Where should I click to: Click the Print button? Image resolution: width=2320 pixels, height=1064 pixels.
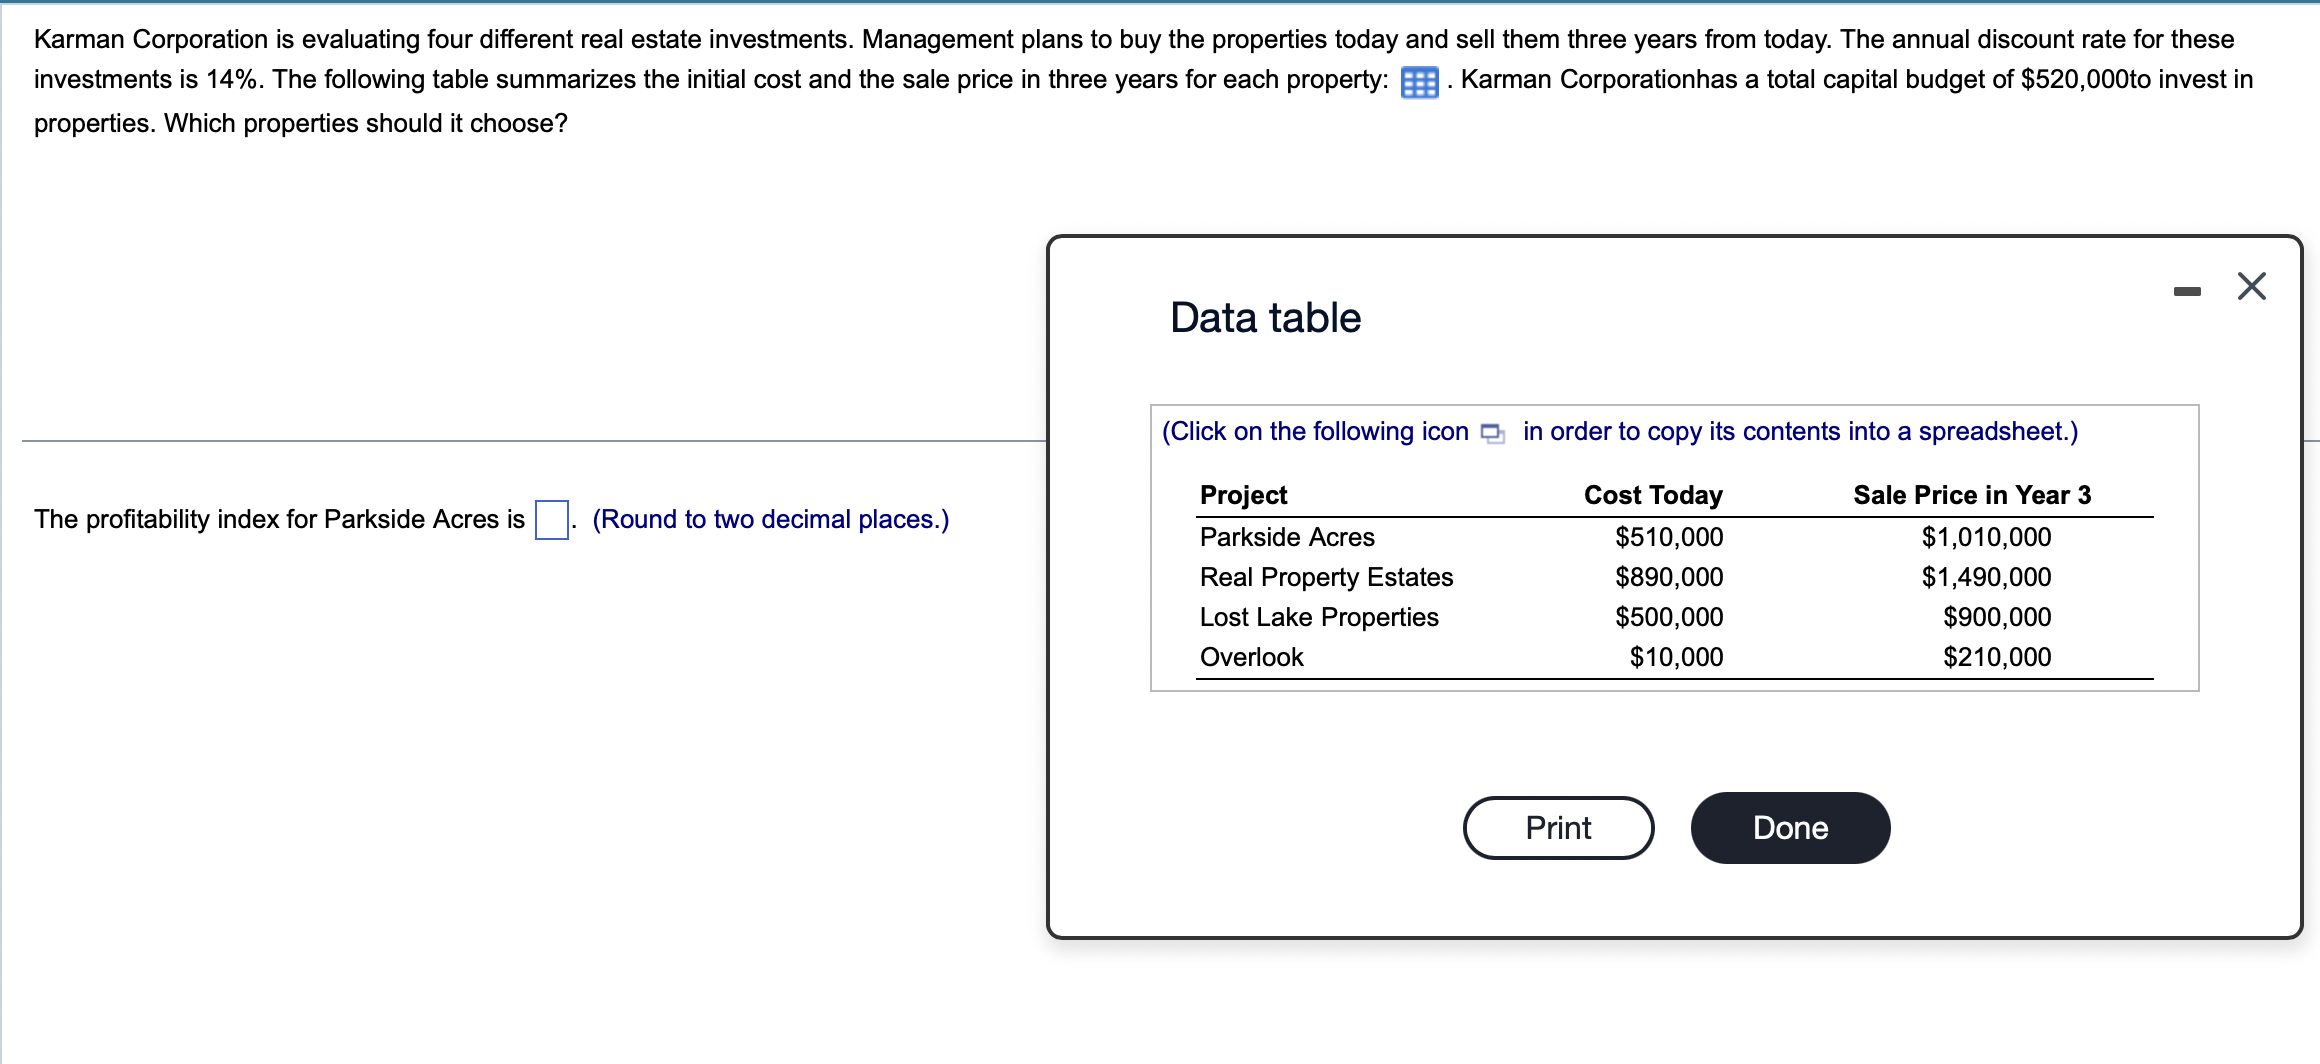pyautogui.click(x=1557, y=827)
